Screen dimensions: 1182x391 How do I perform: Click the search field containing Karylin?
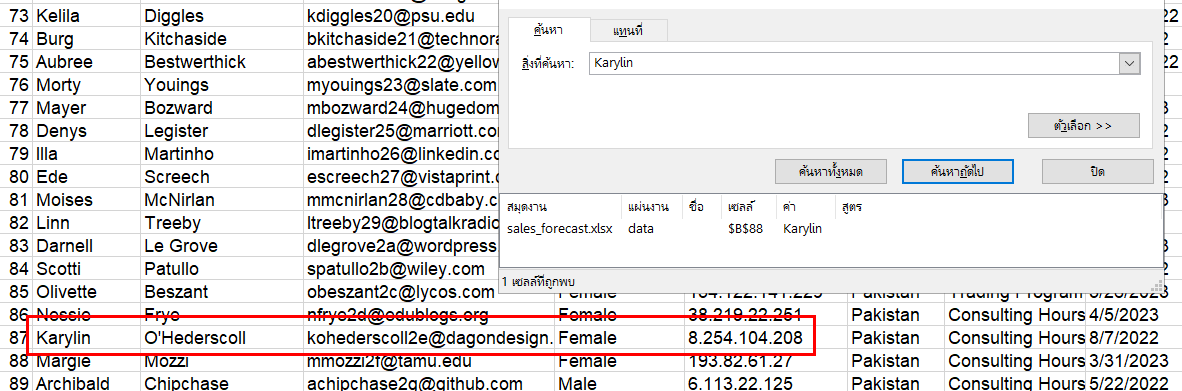(x=853, y=63)
